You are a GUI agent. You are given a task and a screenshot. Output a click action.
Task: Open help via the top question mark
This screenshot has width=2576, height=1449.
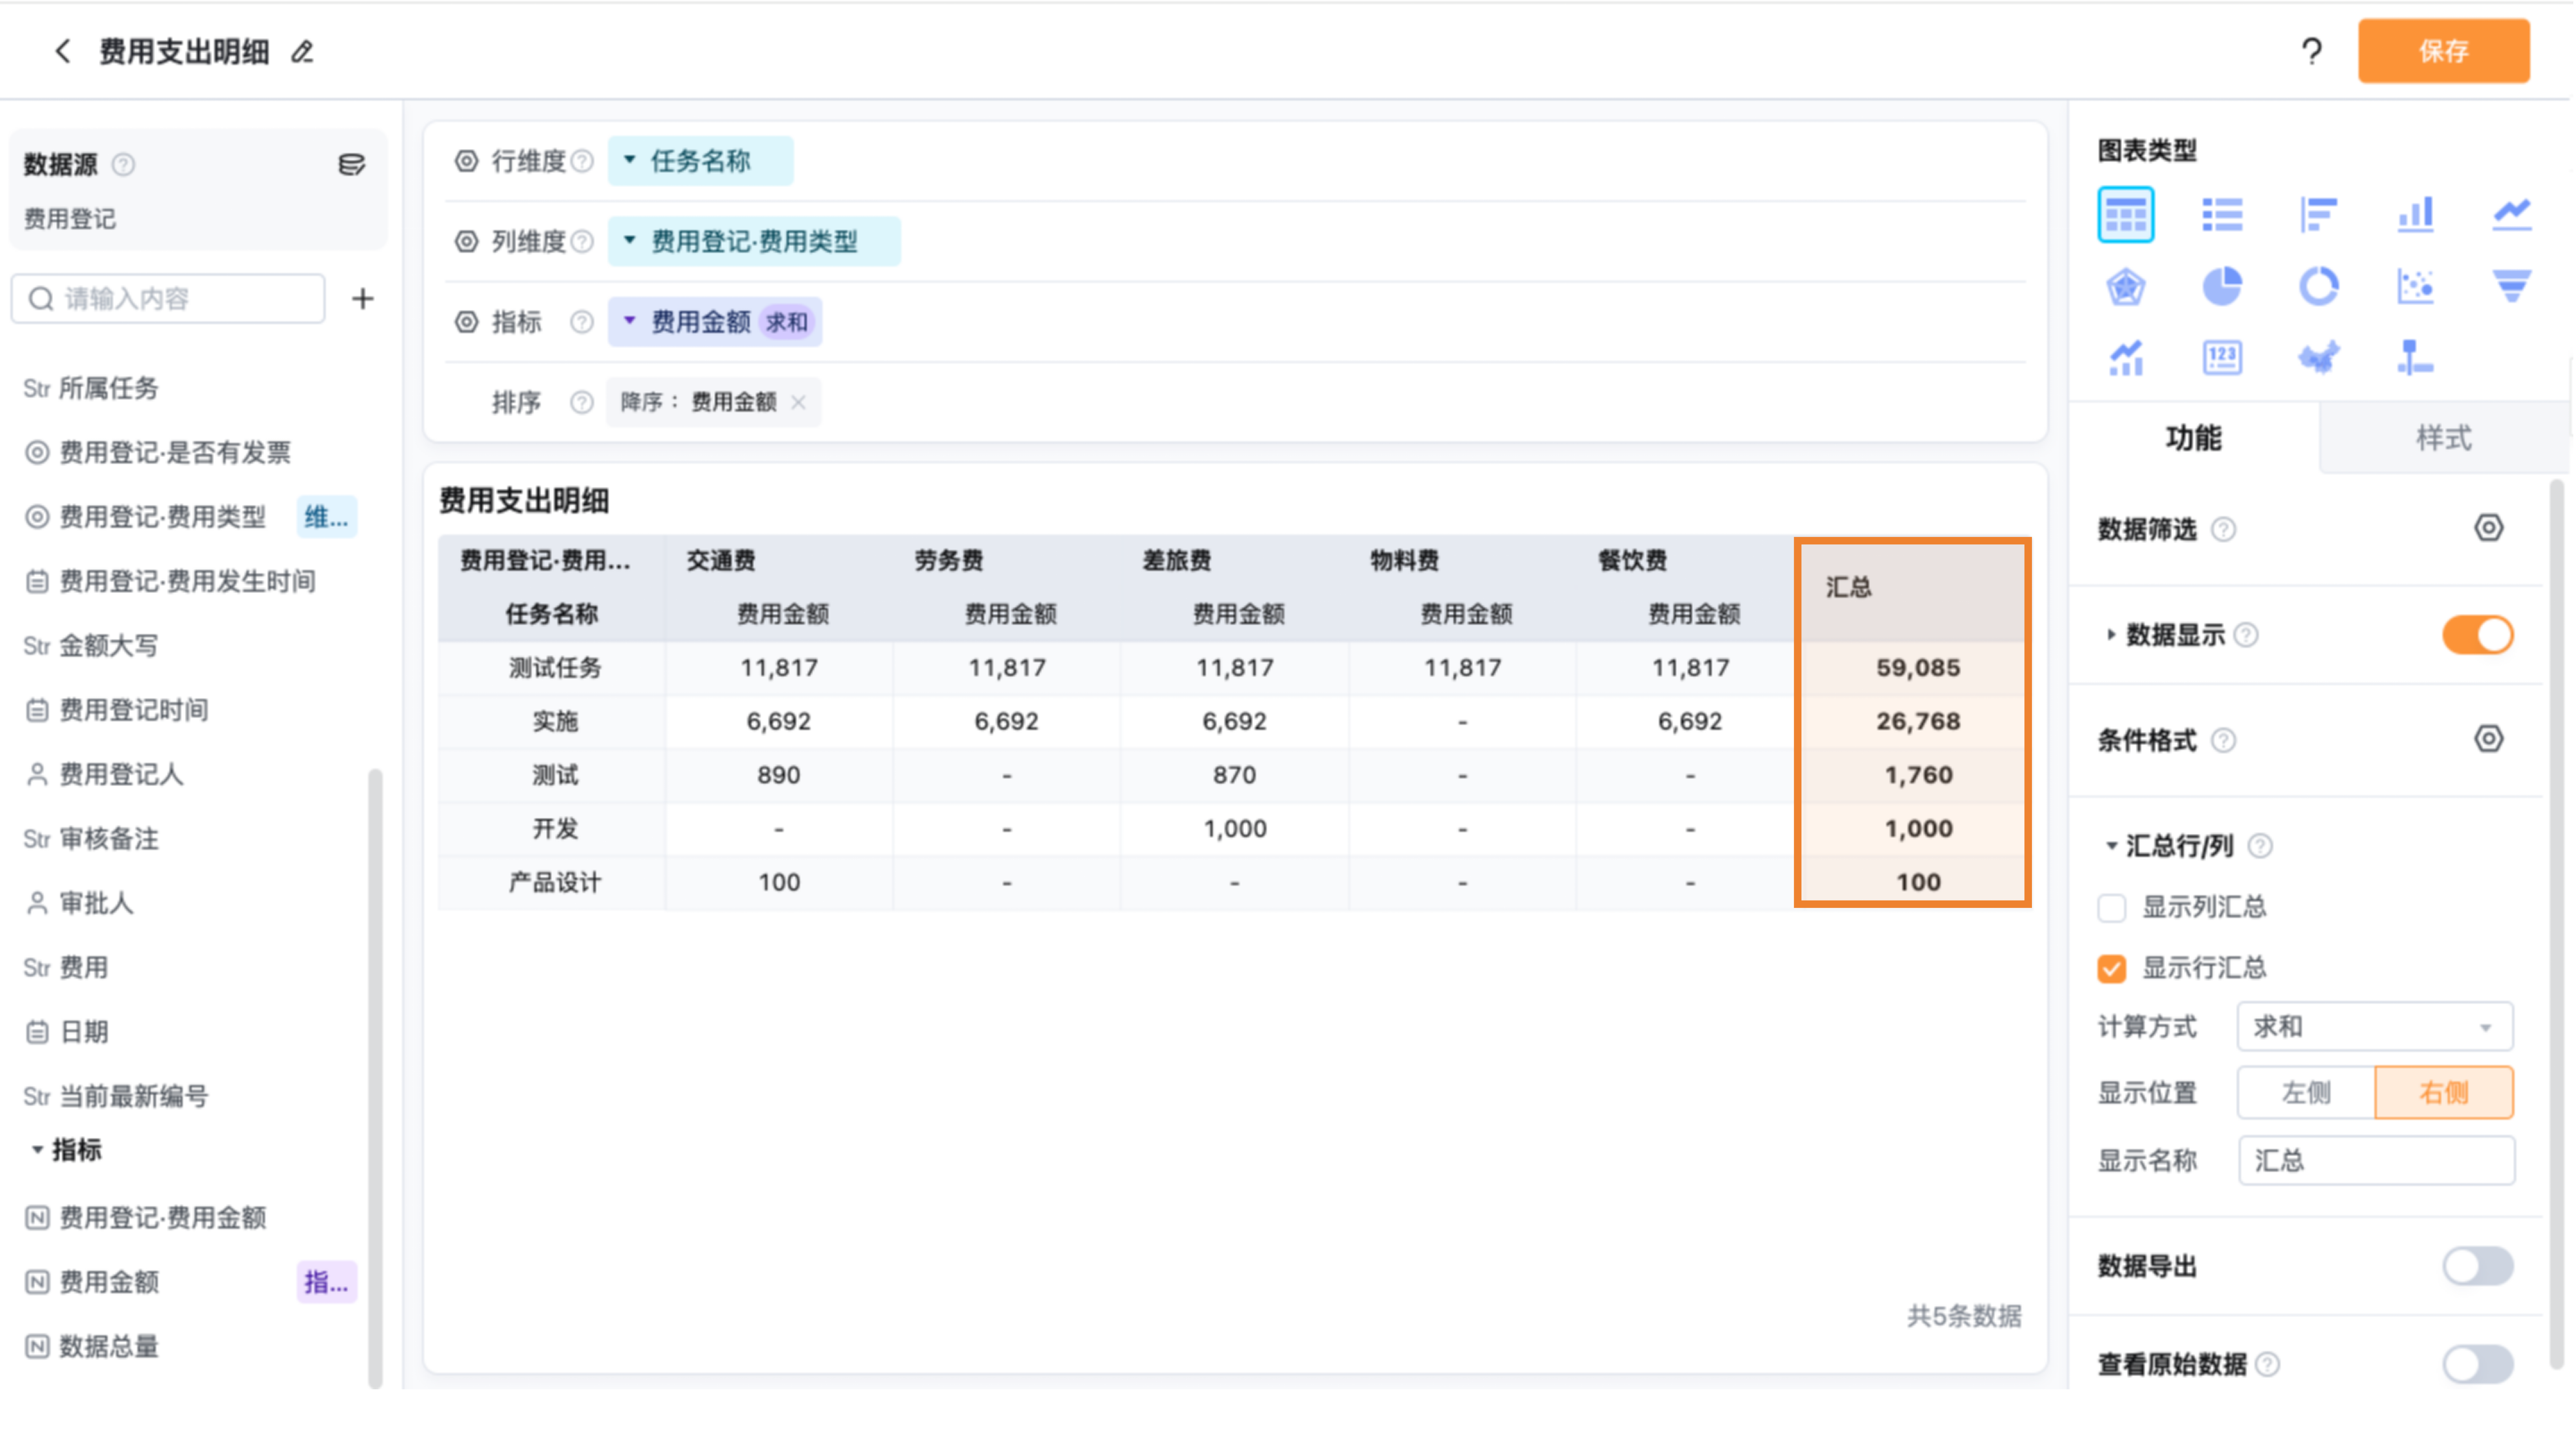coord(2311,51)
